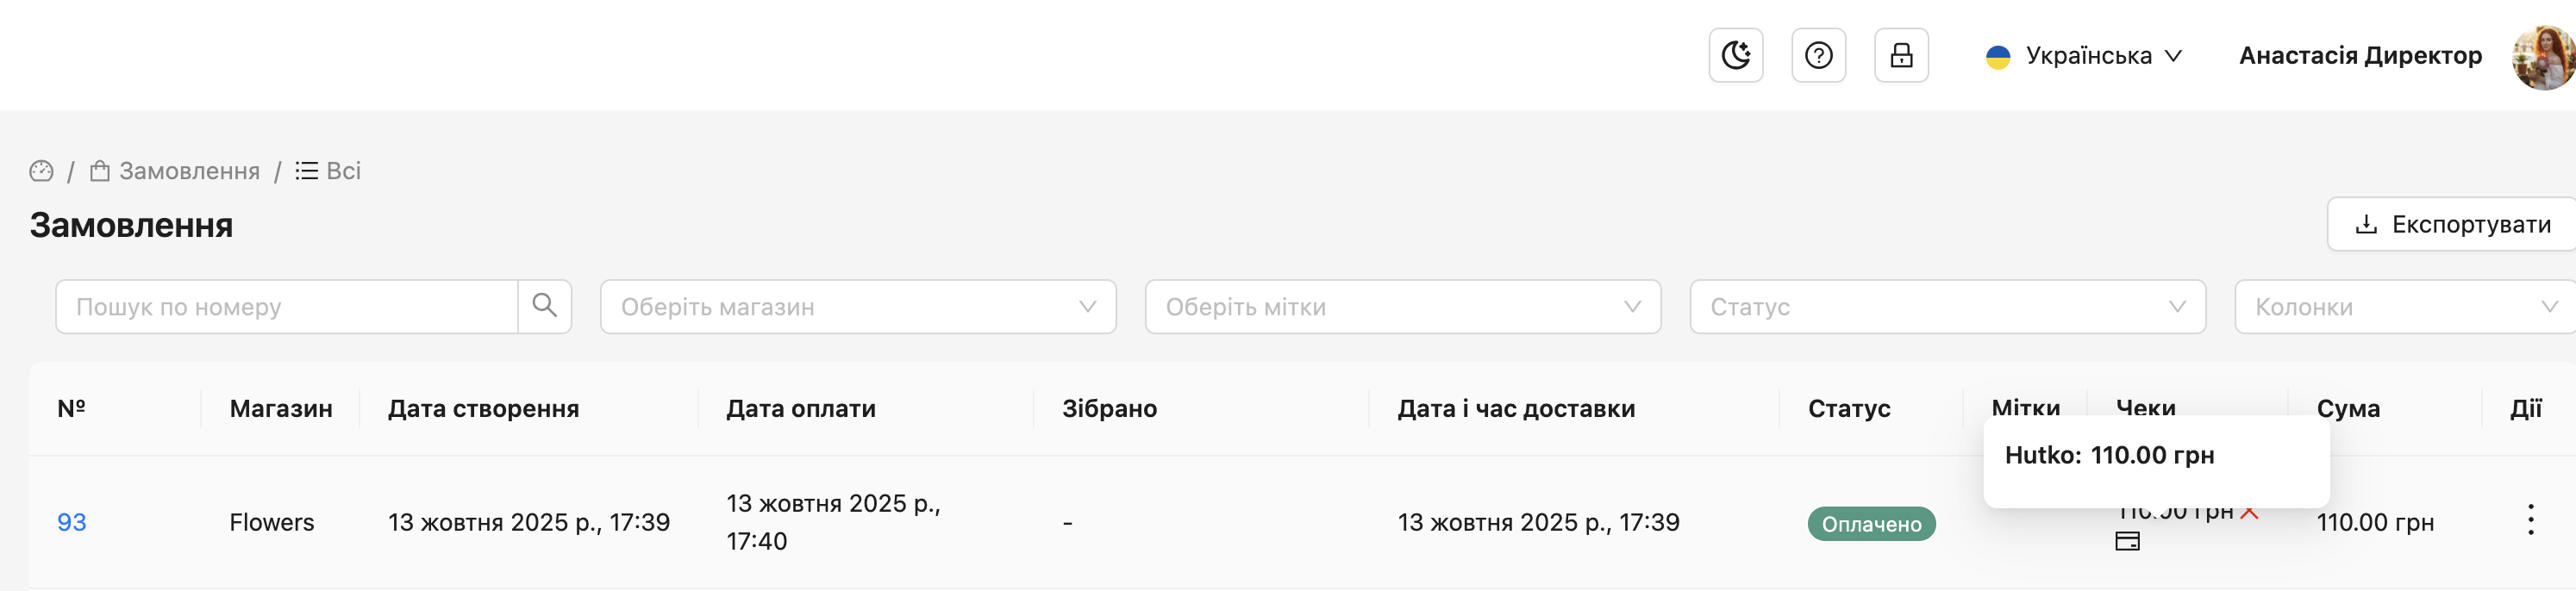The width and height of the screenshot is (2576, 591).
Task: Toggle dark mode with moon icon
Action: pyautogui.click(x=1735, y=55)
